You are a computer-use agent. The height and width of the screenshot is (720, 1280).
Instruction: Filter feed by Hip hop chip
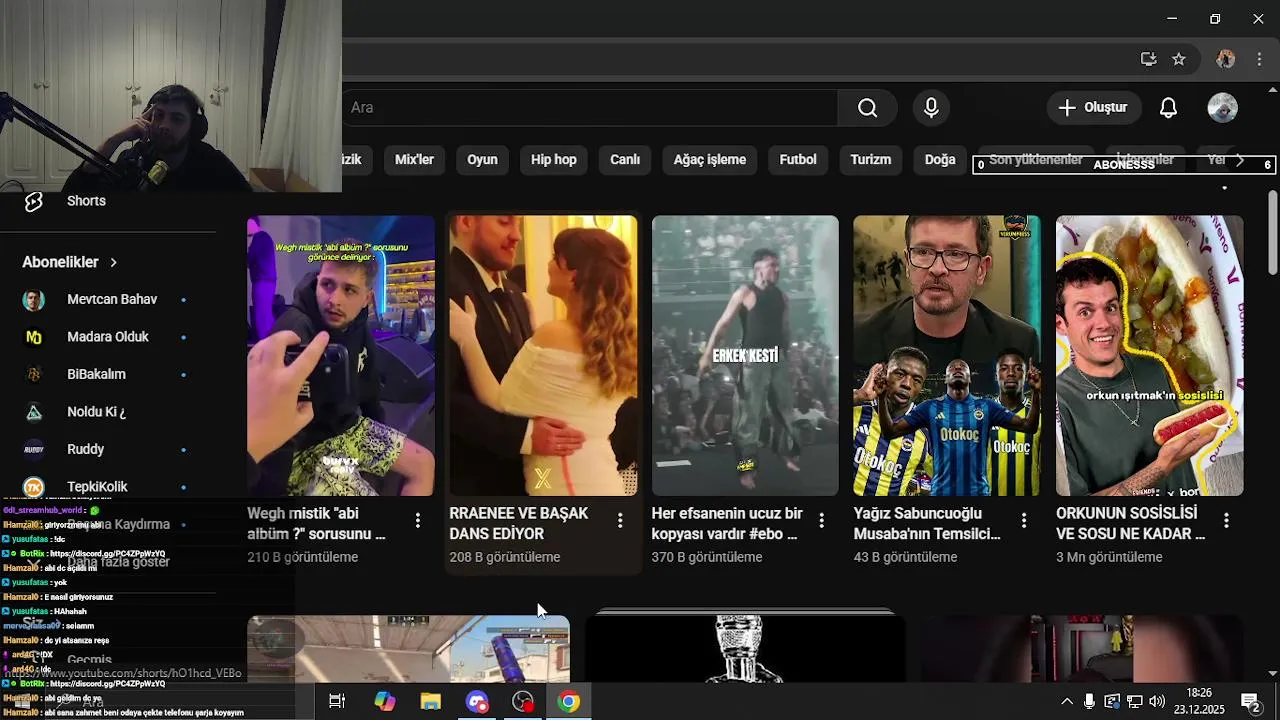(553, 160)
